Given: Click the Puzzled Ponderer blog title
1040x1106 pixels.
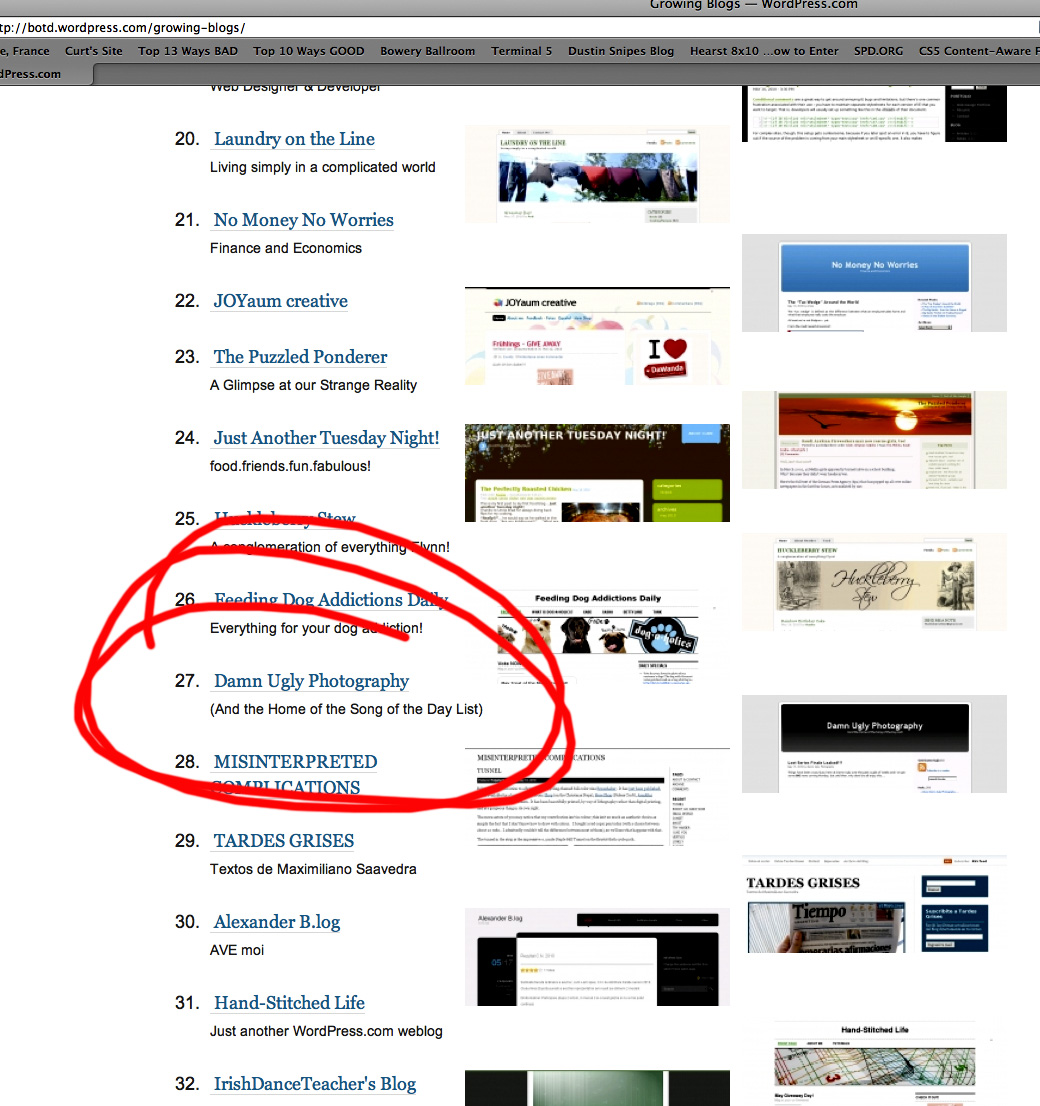Looking at the screenshot, I should (300, 358).
